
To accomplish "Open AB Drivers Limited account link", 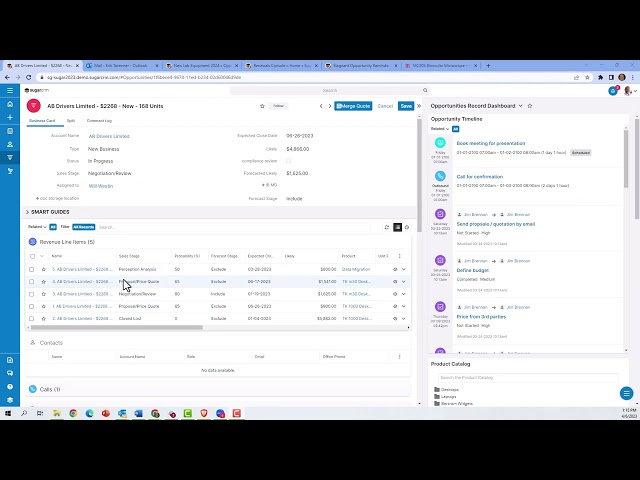I will pos(109,136).
